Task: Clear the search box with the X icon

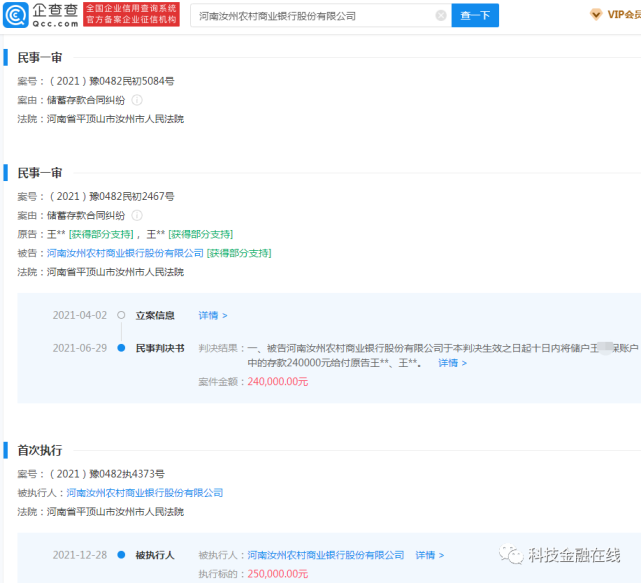Action: pyautogui.click(x=441, y=16)
